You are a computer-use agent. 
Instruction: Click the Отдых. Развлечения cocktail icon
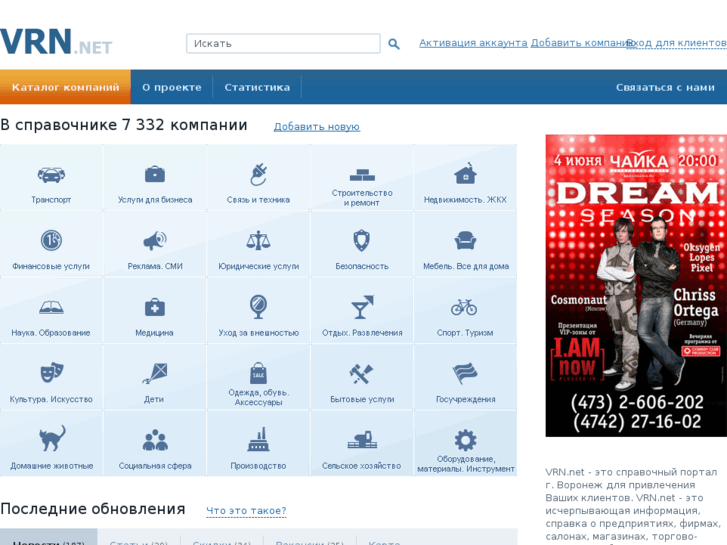coord(362,307)
